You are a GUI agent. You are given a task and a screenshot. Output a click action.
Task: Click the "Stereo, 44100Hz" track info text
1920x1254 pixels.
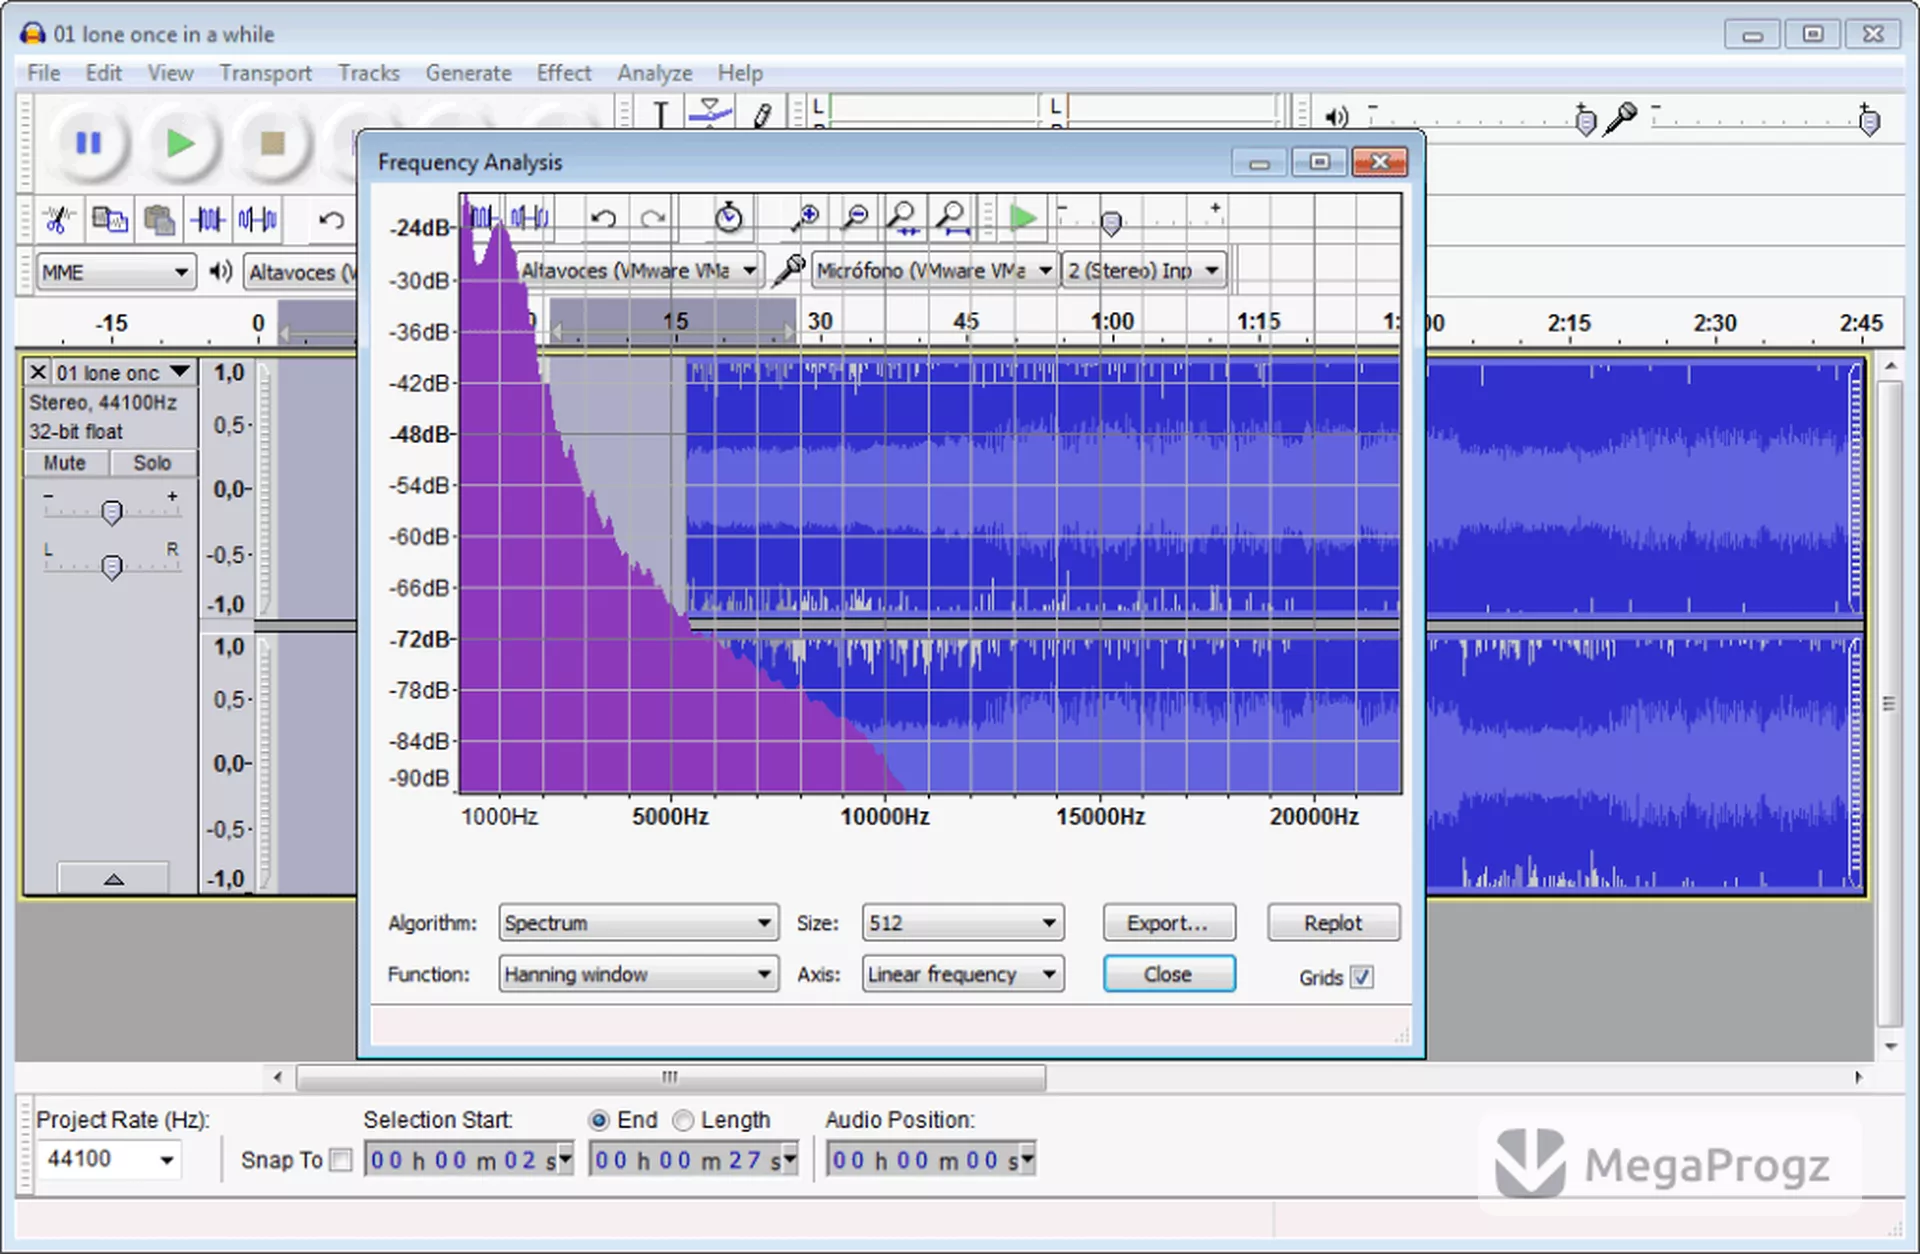[103, 402]
